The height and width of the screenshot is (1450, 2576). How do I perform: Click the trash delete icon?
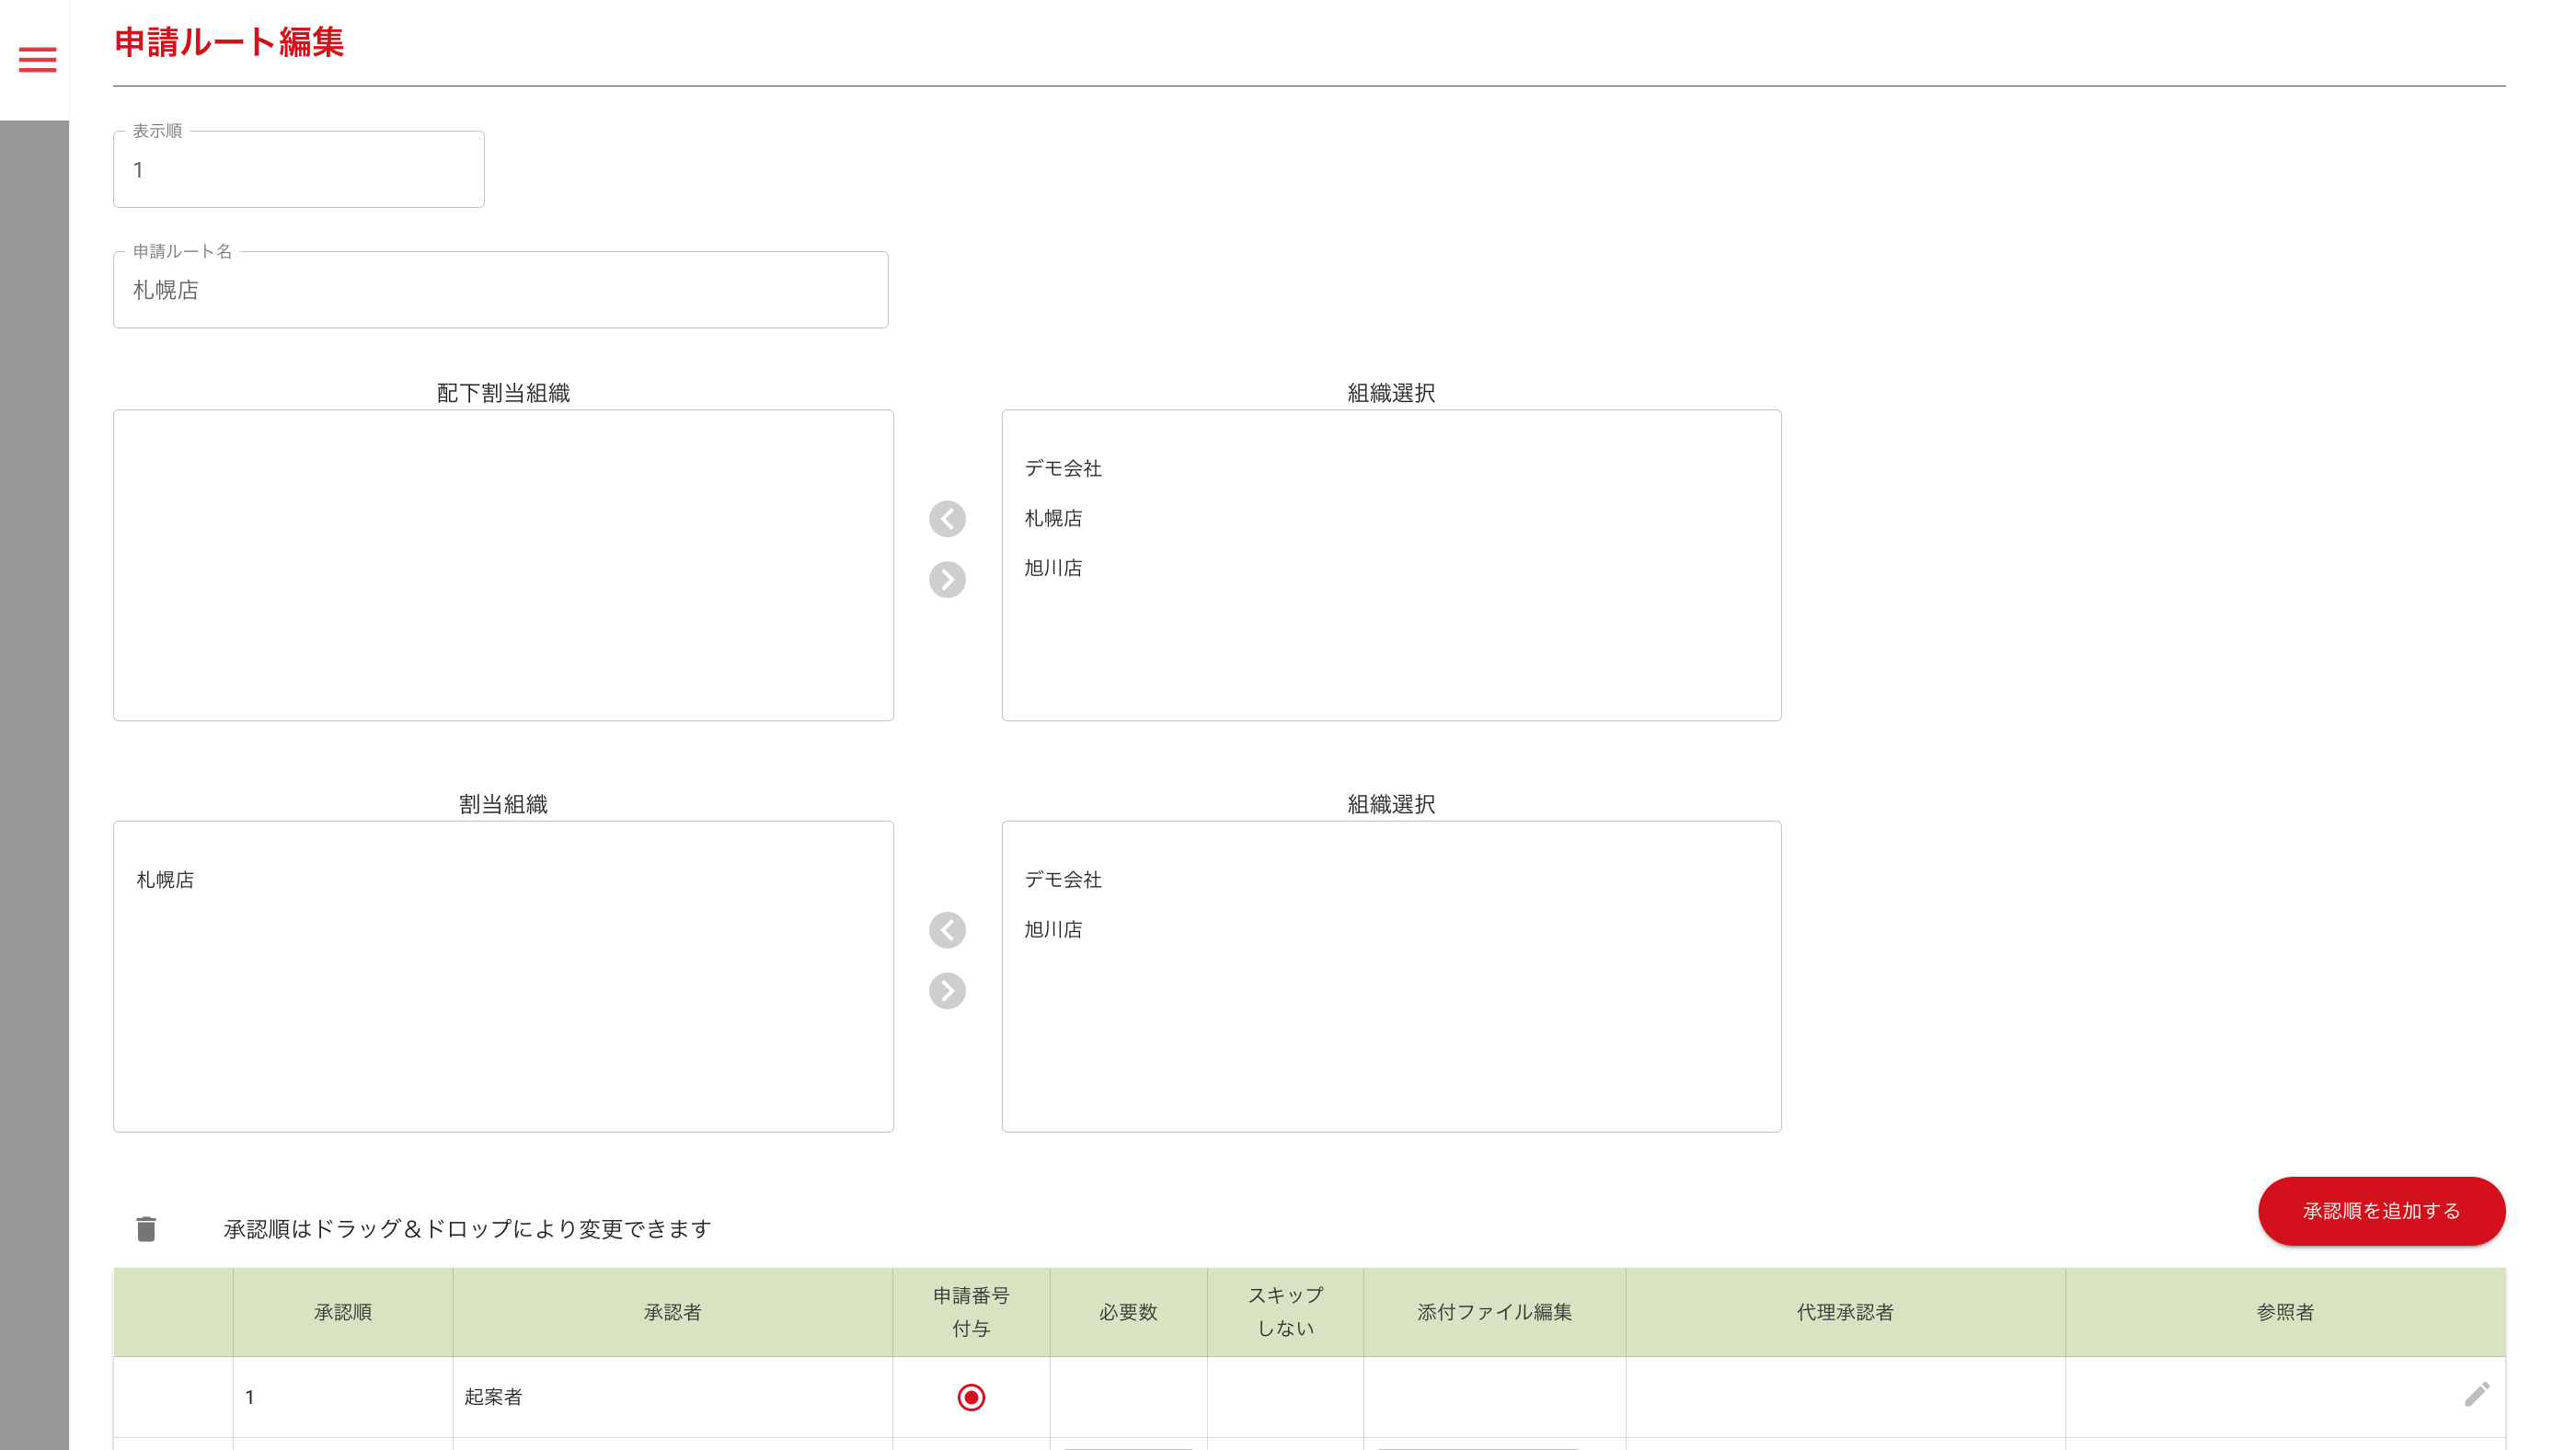[x=146, y=1228]
